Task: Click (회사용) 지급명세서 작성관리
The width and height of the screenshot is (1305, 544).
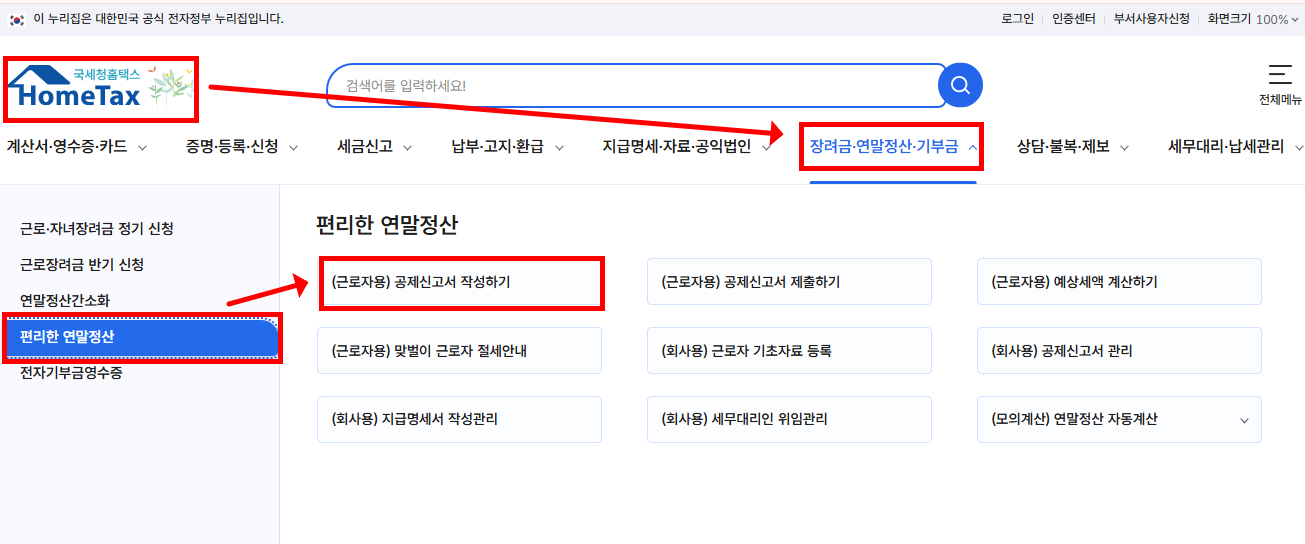Action: (x=460, y=420)
